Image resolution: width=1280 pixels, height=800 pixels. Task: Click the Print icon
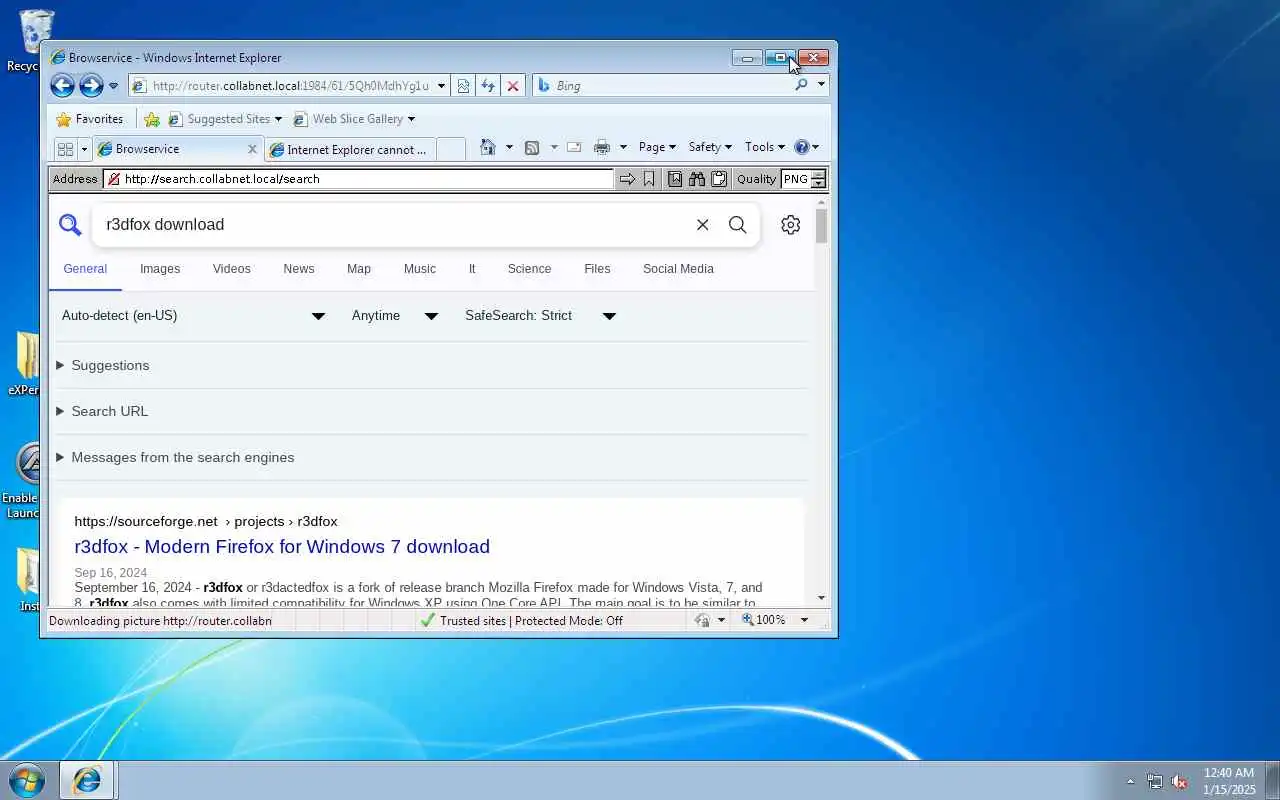pyautogui.click(x=602, y=147)
